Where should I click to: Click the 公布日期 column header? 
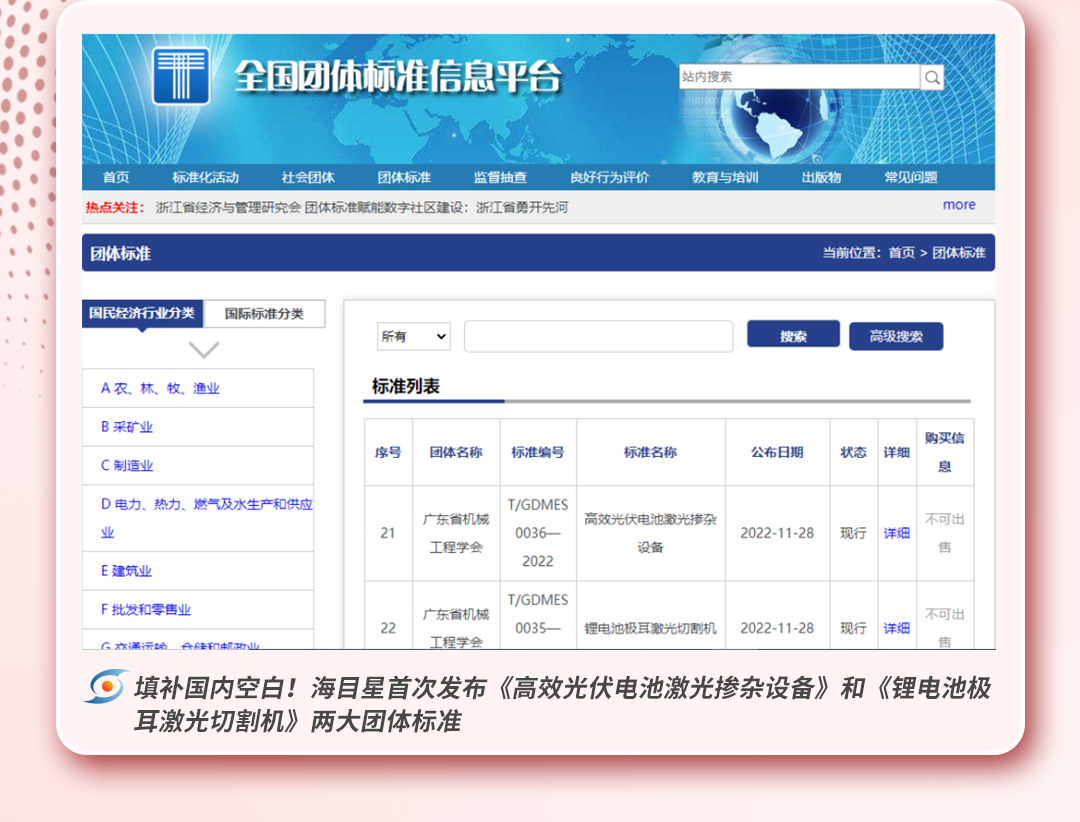[x=777, y=453]
